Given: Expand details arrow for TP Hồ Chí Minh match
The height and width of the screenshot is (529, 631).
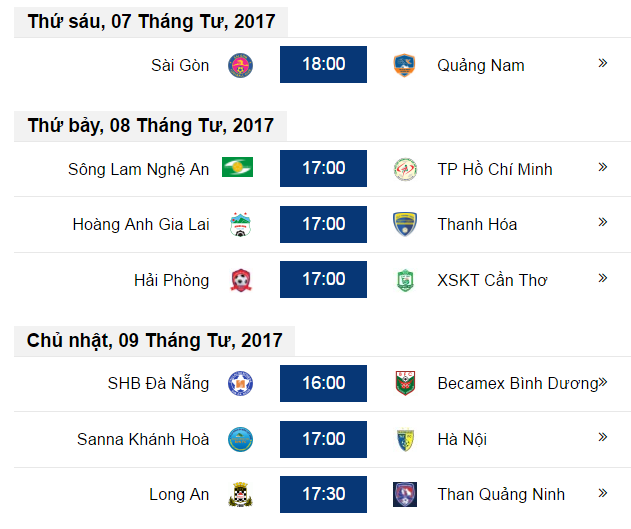Looking at the screenshot, I should pyautogui.click(x=602, y=167).
